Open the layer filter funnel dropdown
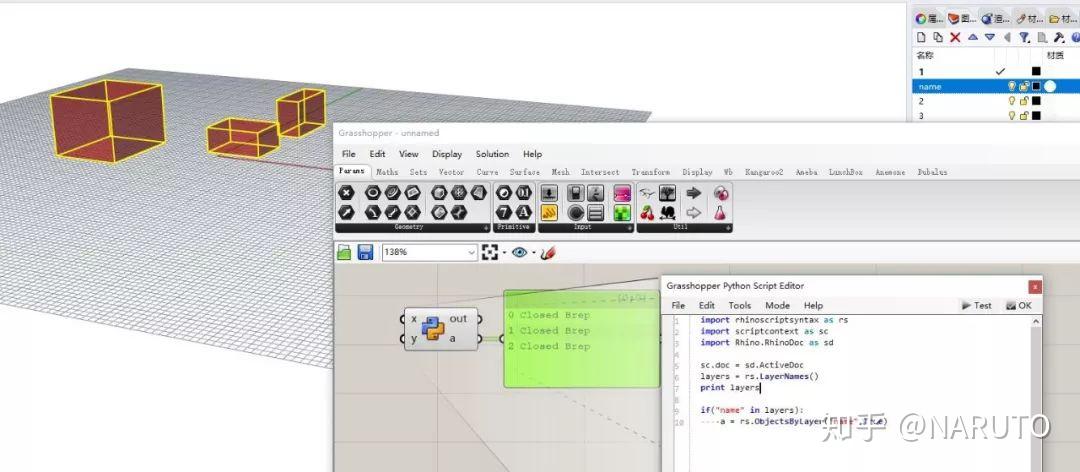 pos(1024,37)
